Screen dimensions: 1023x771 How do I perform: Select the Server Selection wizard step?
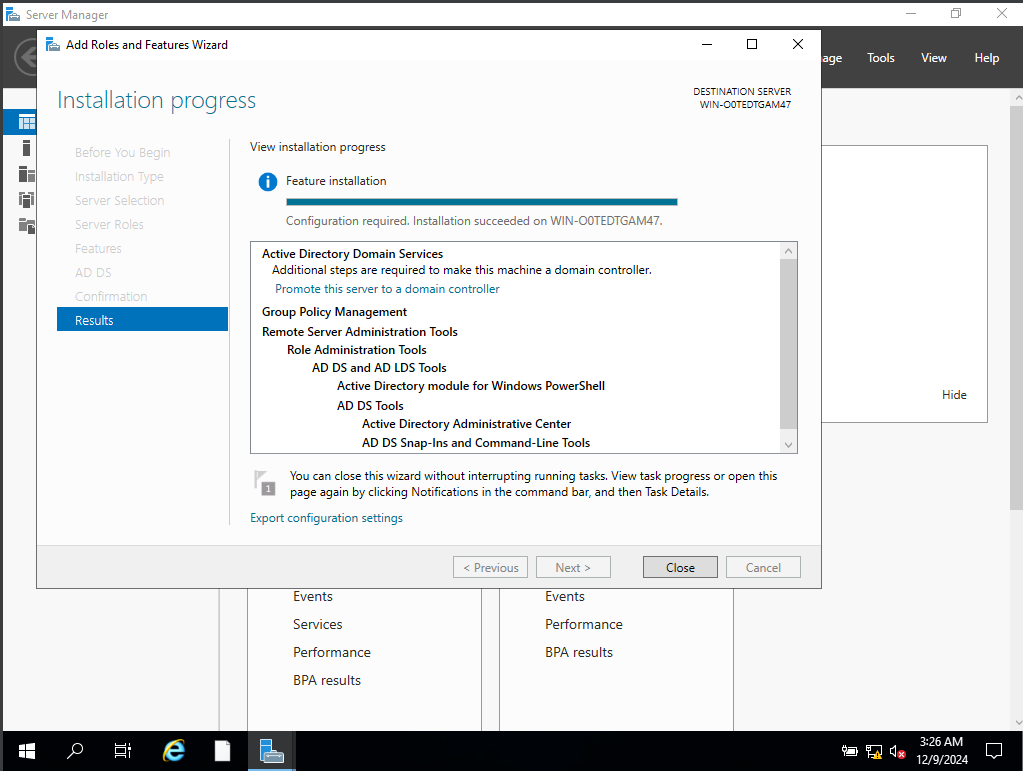(119, 200)
